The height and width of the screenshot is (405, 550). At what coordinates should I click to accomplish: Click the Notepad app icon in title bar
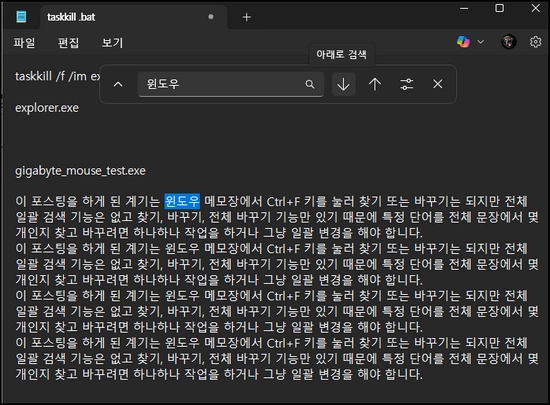tap(21, 16)
